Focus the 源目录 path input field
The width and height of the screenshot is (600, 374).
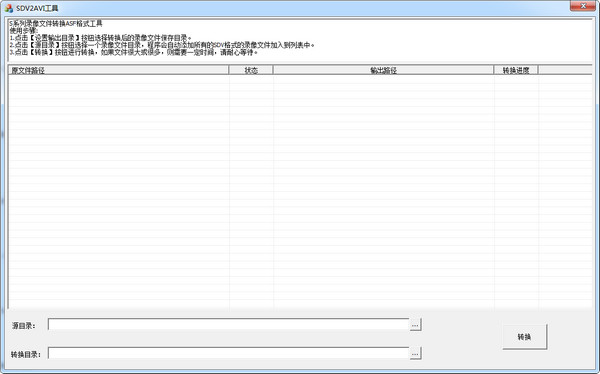pyautogui.click(x=228, y=324)
